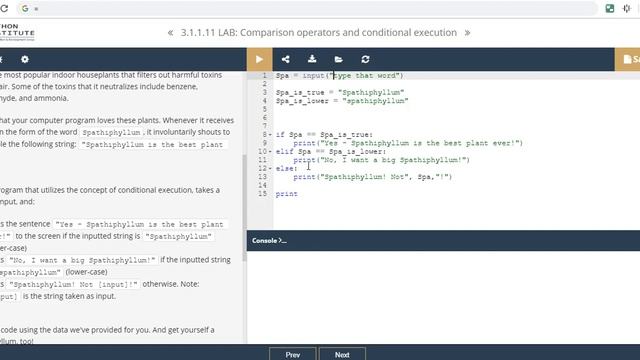Click print 'Spathiphyllum! Not' on line 13

373,177
